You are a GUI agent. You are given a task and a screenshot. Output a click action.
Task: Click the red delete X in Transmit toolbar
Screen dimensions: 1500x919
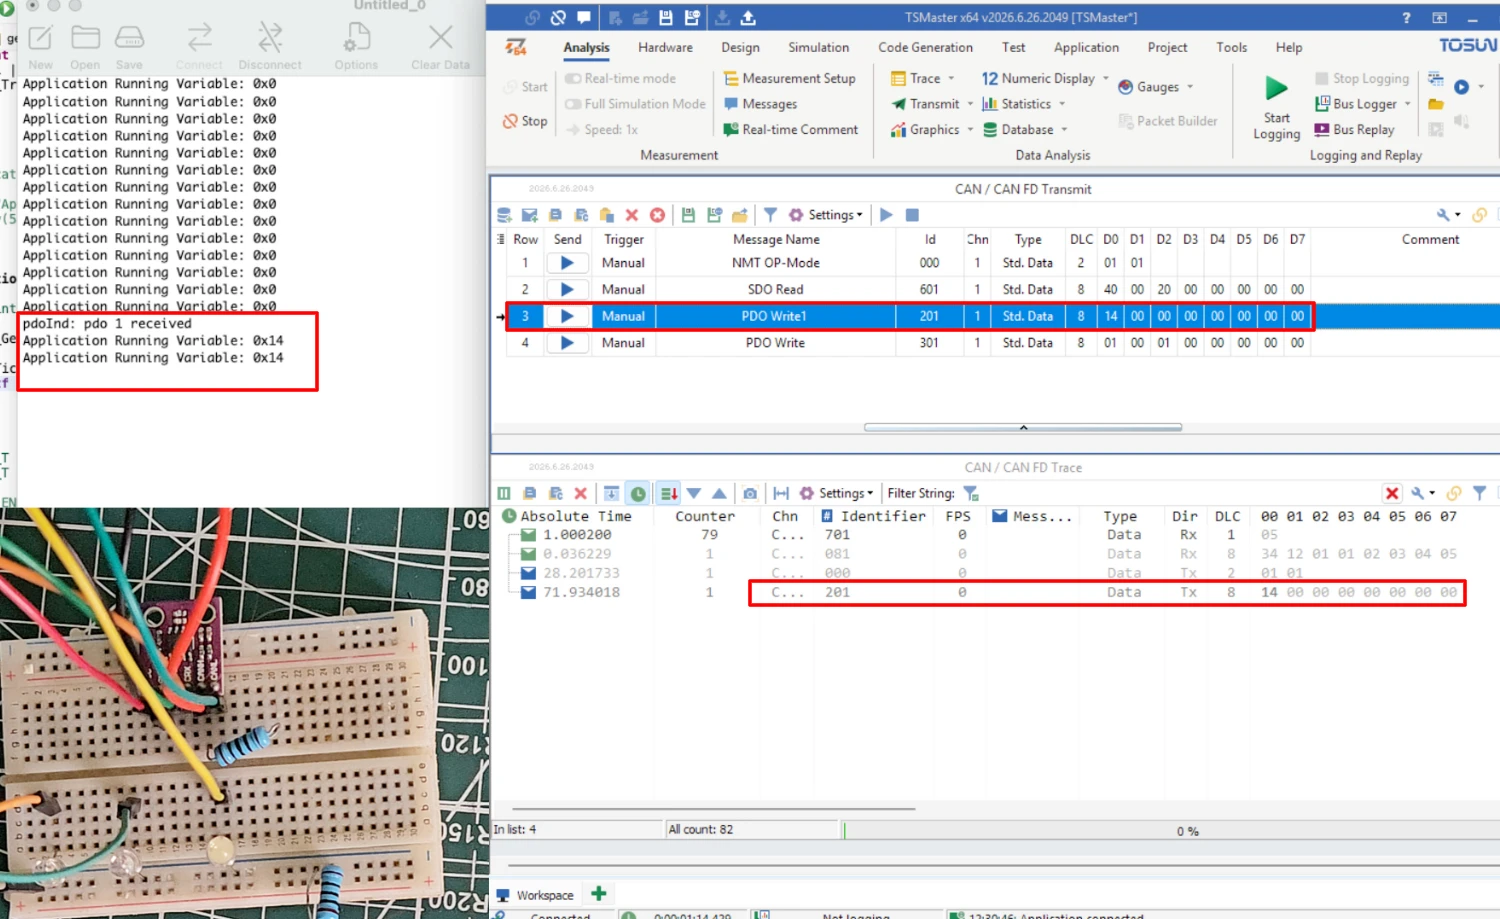pyautogui.click(x=632, y=215)
